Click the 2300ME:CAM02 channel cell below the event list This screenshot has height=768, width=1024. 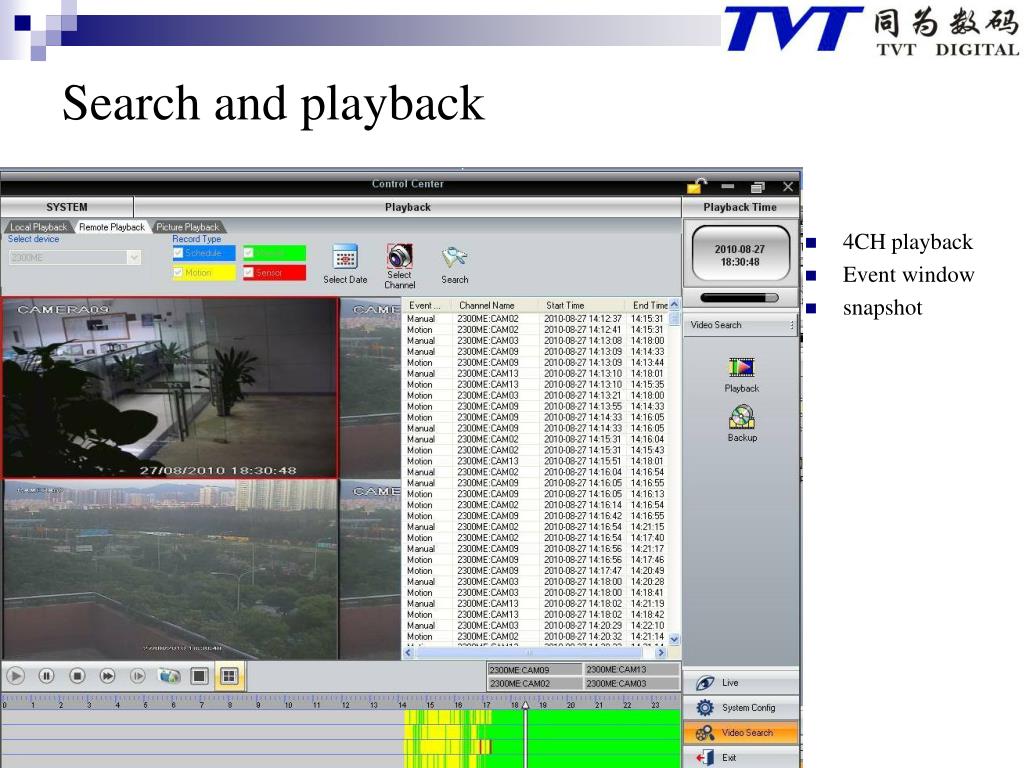[534, 683]
